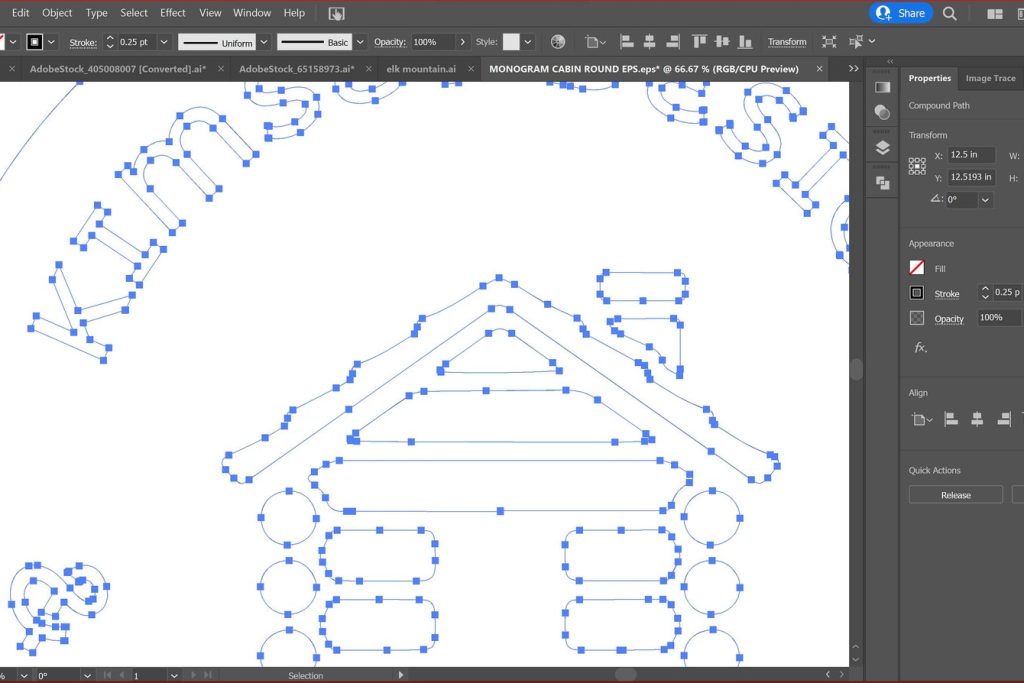The height and width of the screenshot is (683, 1024).
Task: Open the Layers panel icon
Action: pyautogui.click(x=882, y=147)
